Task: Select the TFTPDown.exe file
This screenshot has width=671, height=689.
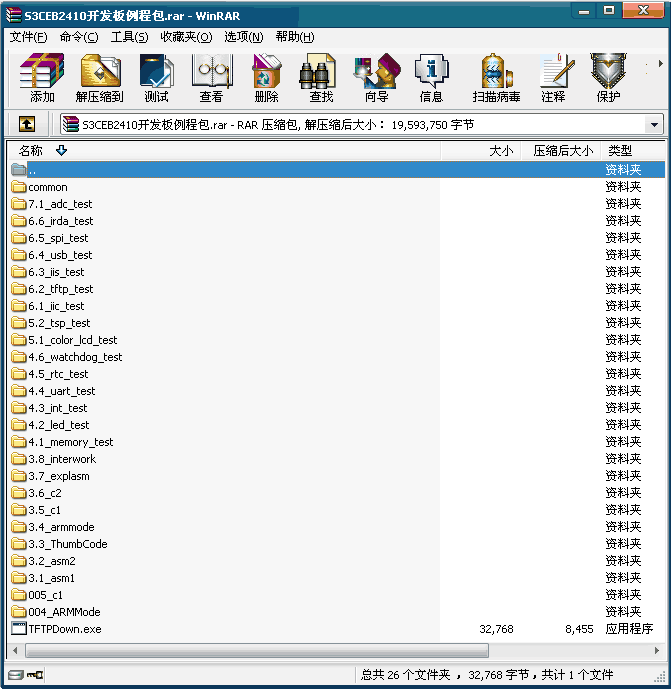Action: [x=56, y=629]
